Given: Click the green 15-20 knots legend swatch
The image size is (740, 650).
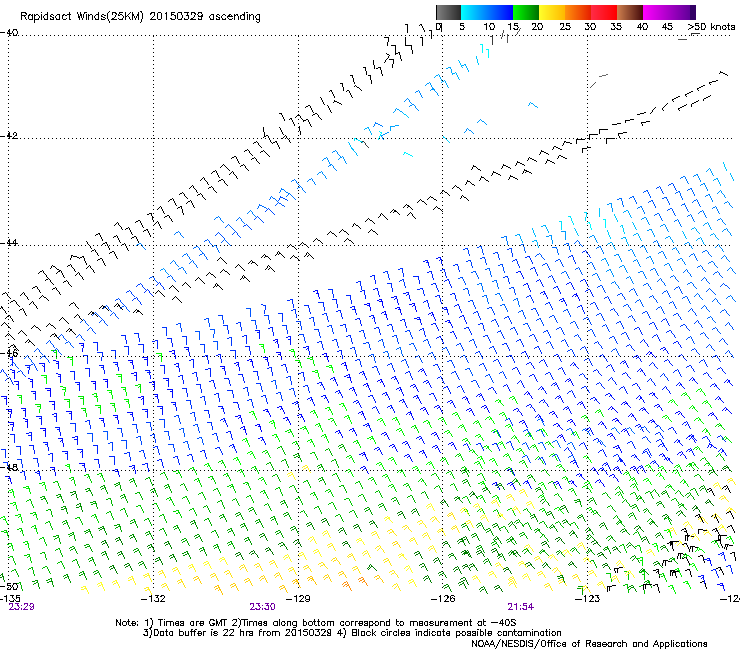Looking at the screenshot, I should [x=526, y=12].
